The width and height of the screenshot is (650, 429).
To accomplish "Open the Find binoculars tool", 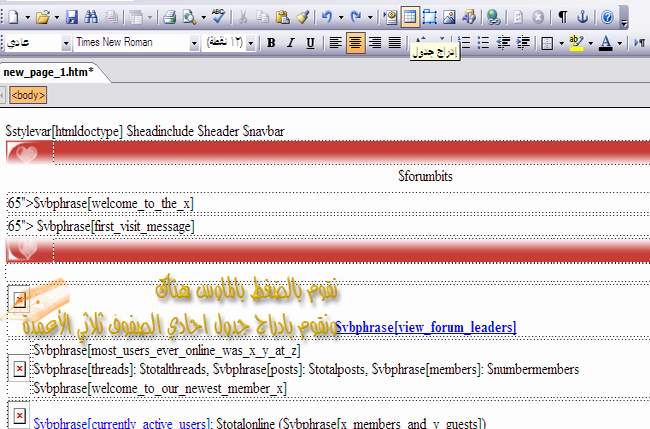I will point(91,17).
